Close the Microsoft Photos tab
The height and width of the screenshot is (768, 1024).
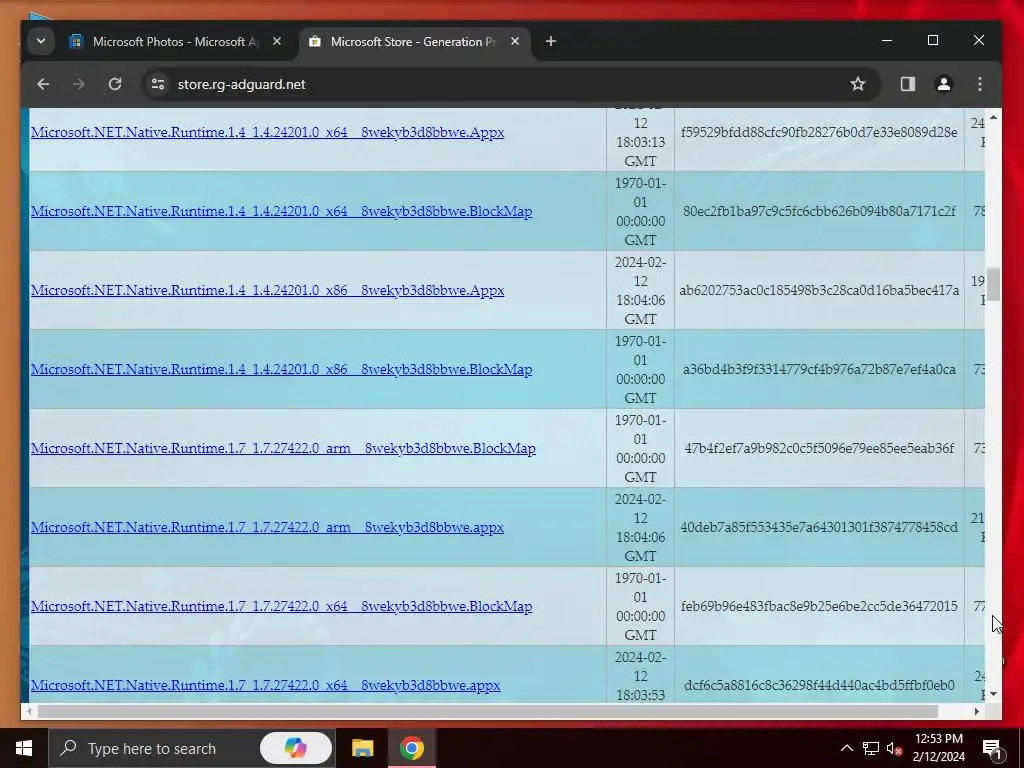pyautogui.click(x=277, y=42)
